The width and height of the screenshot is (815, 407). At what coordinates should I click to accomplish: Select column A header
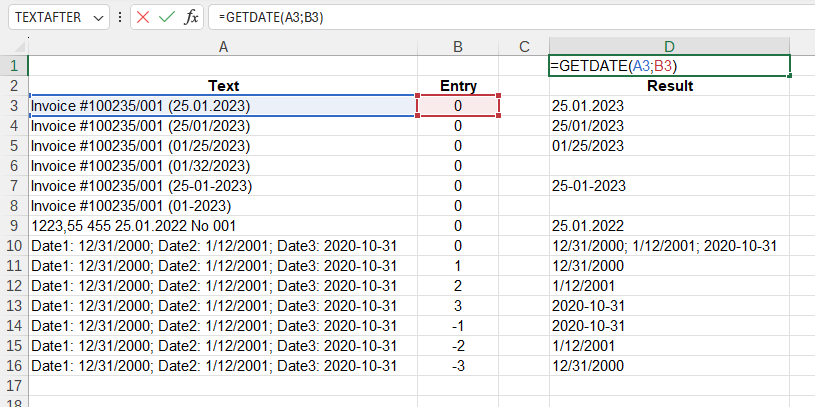tap(223, 47)
